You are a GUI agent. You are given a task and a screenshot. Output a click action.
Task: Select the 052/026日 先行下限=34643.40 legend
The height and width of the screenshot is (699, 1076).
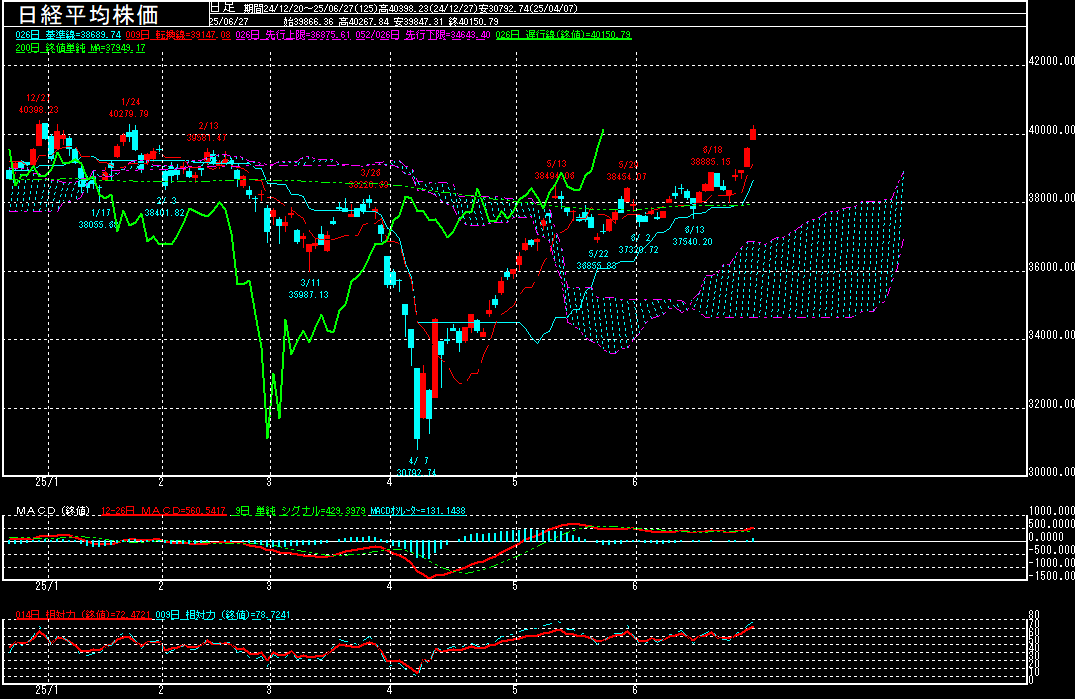click(423, 35)
